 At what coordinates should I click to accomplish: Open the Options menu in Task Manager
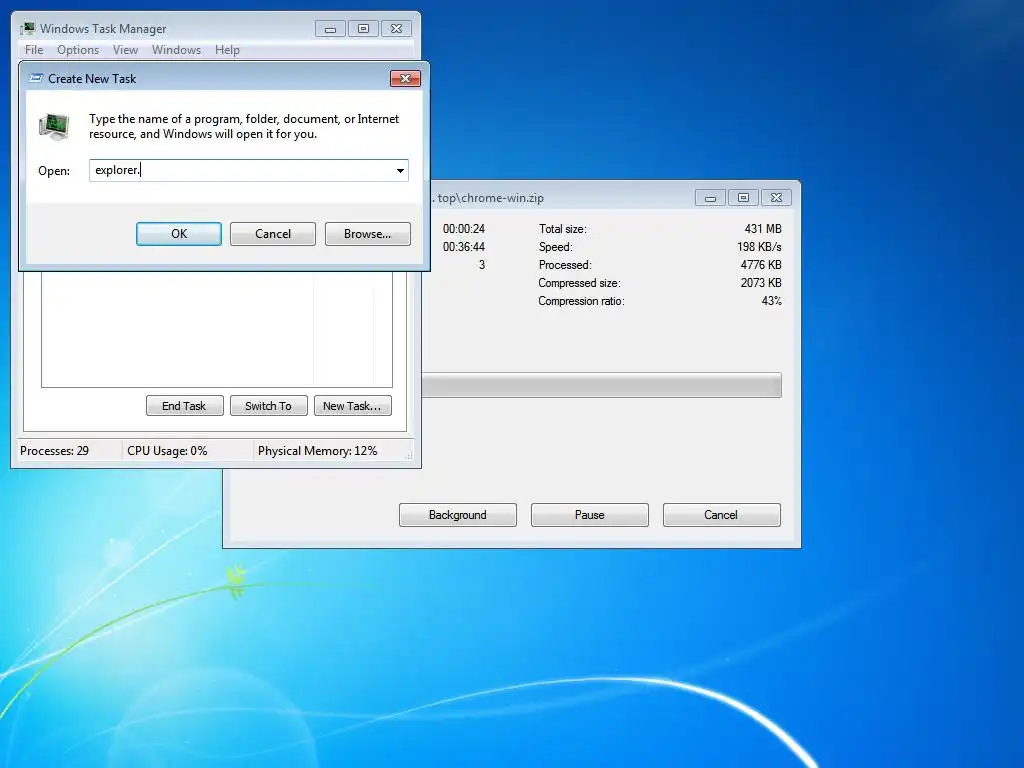pyautogui.click(x=78, y=50)
